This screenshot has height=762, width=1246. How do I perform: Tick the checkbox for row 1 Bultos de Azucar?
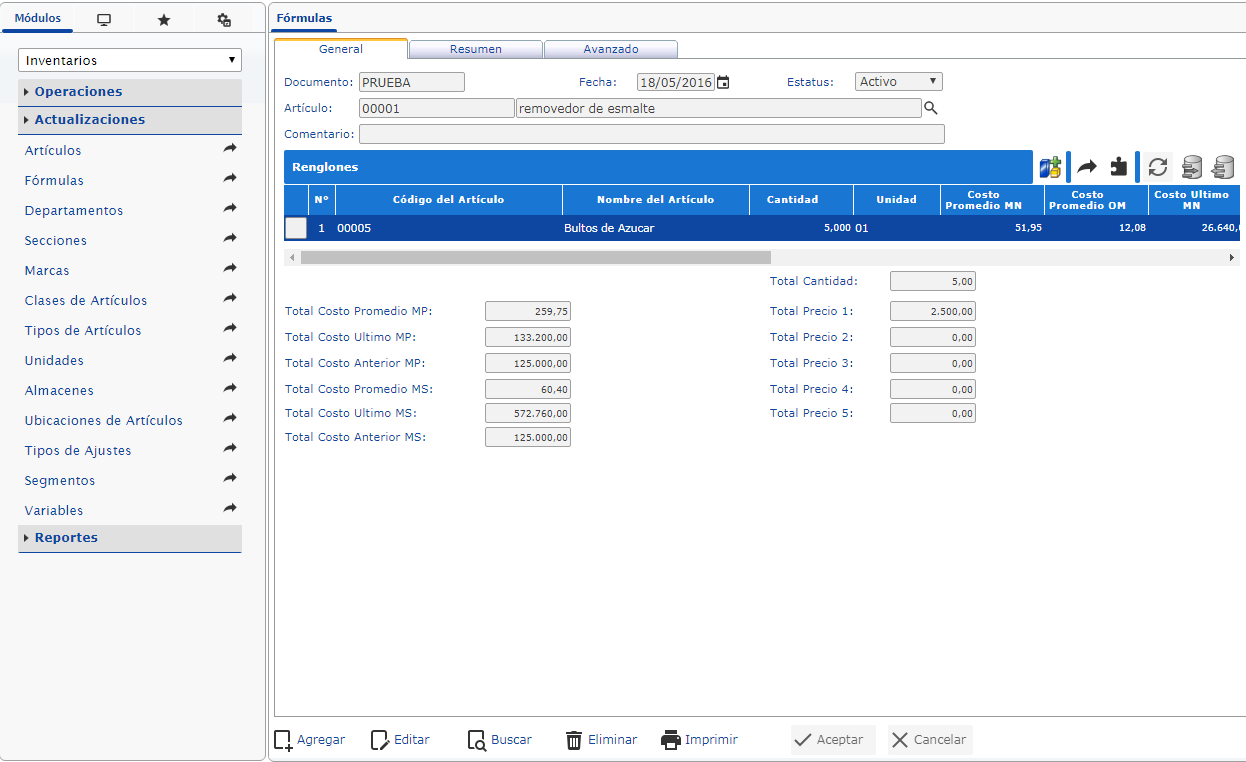point(296,228)
